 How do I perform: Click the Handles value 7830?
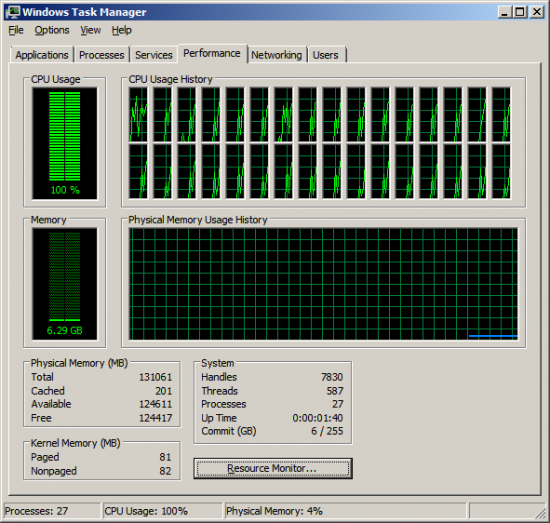[x=332, y=377]
